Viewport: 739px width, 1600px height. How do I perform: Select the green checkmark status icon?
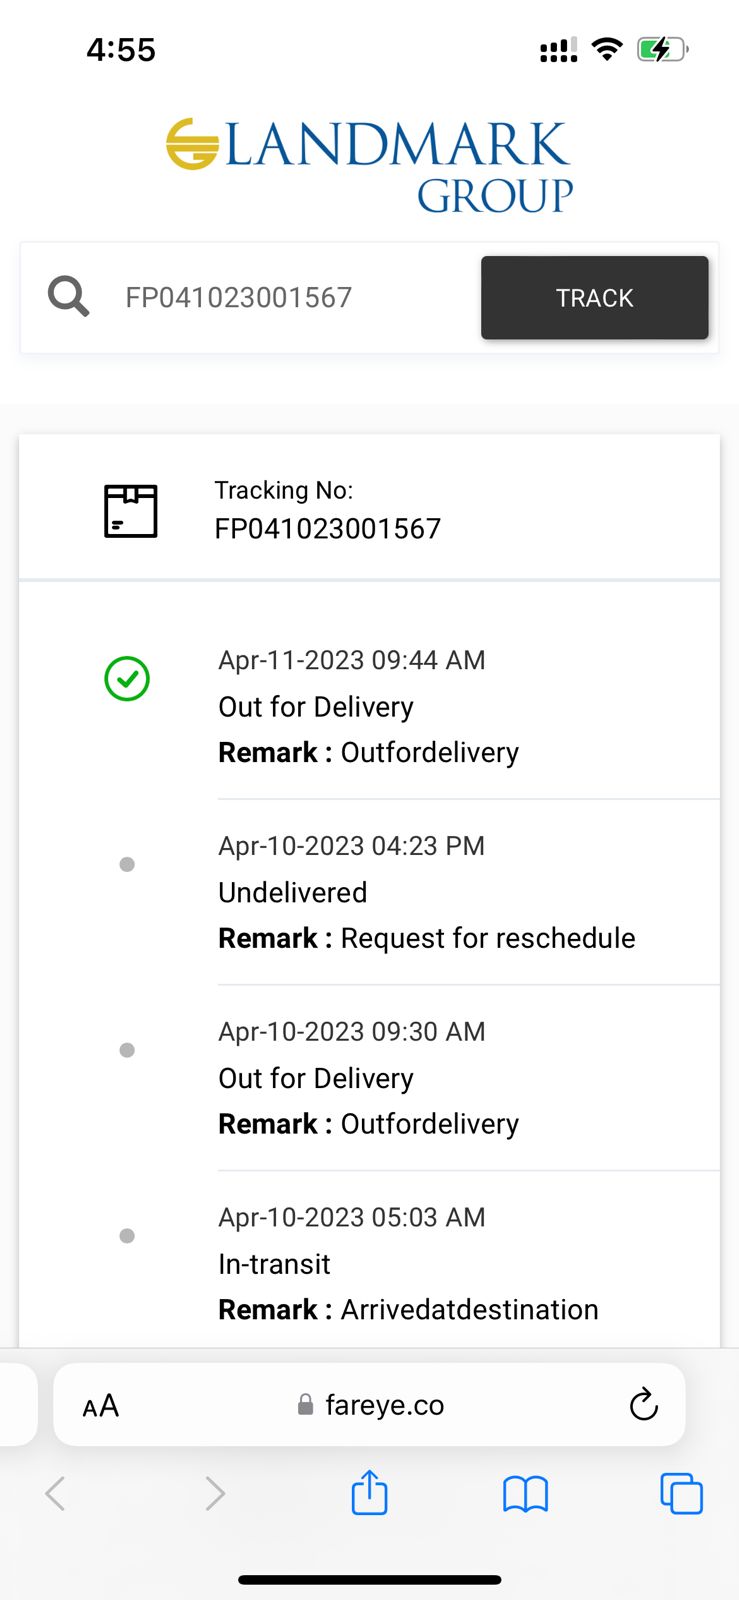[x=127, y=679]
